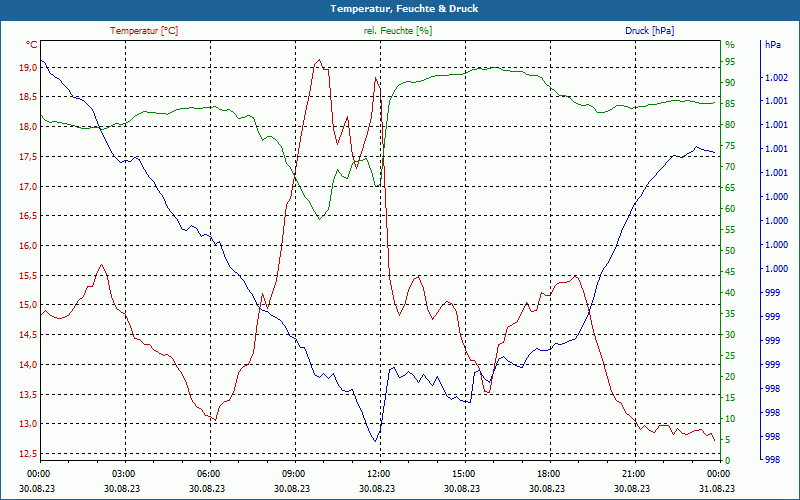Click green humidity axis value '45'
Screen dimensions: 800x500
[x=730, y=271]
